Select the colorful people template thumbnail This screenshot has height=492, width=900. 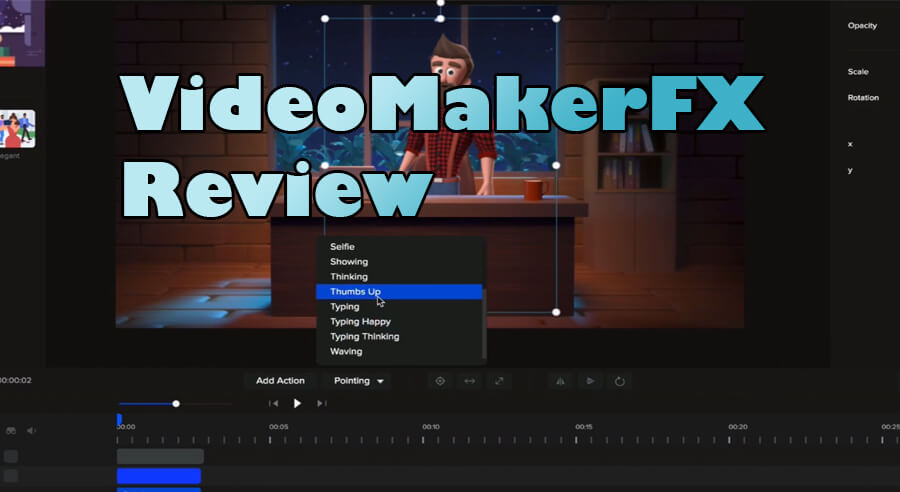(x=17, y=129)
